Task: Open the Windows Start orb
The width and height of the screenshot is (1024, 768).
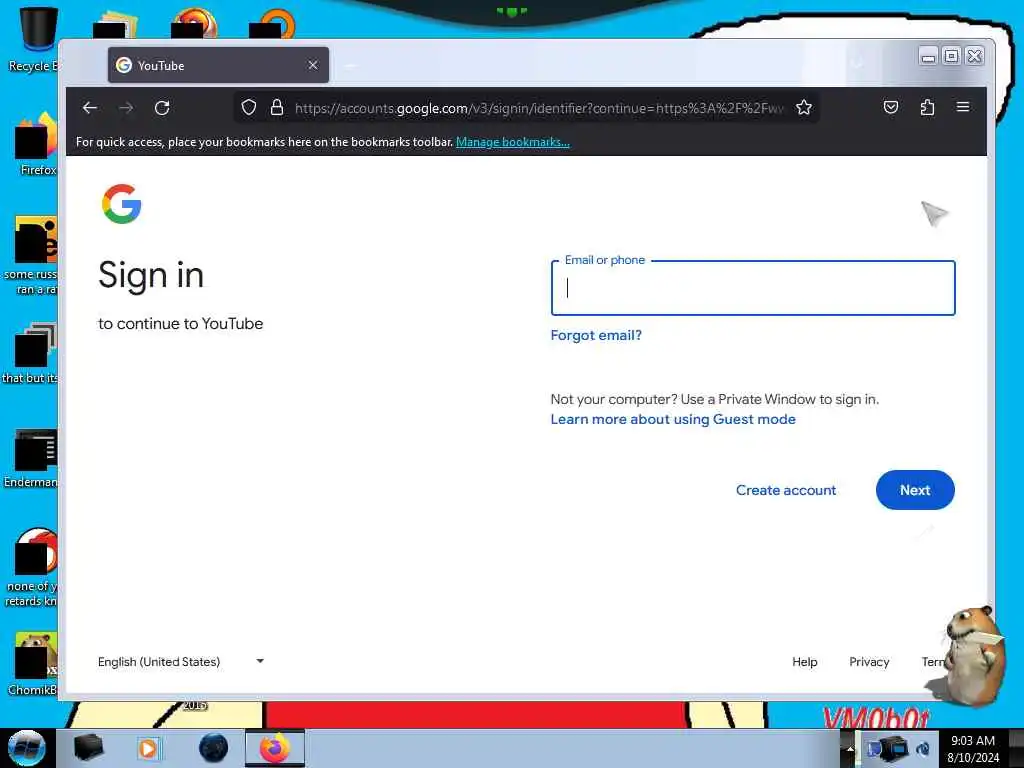Action: coord(27,748)
